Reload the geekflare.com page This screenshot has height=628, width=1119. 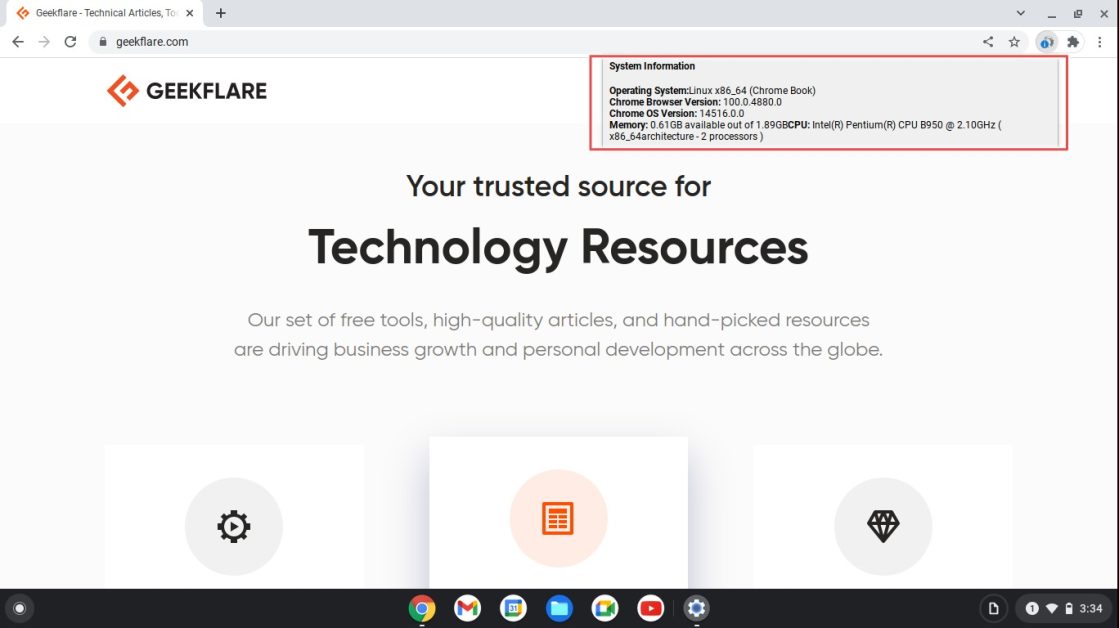coord(70,41)
